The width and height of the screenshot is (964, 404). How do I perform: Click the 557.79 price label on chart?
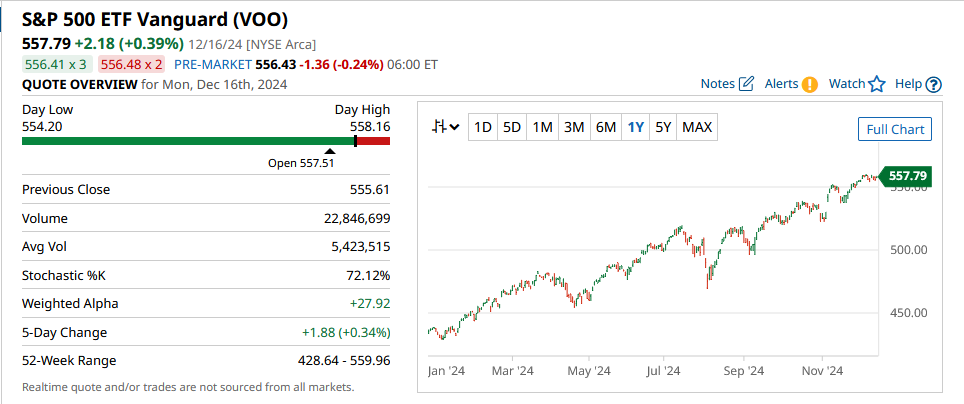pos(907,176)
